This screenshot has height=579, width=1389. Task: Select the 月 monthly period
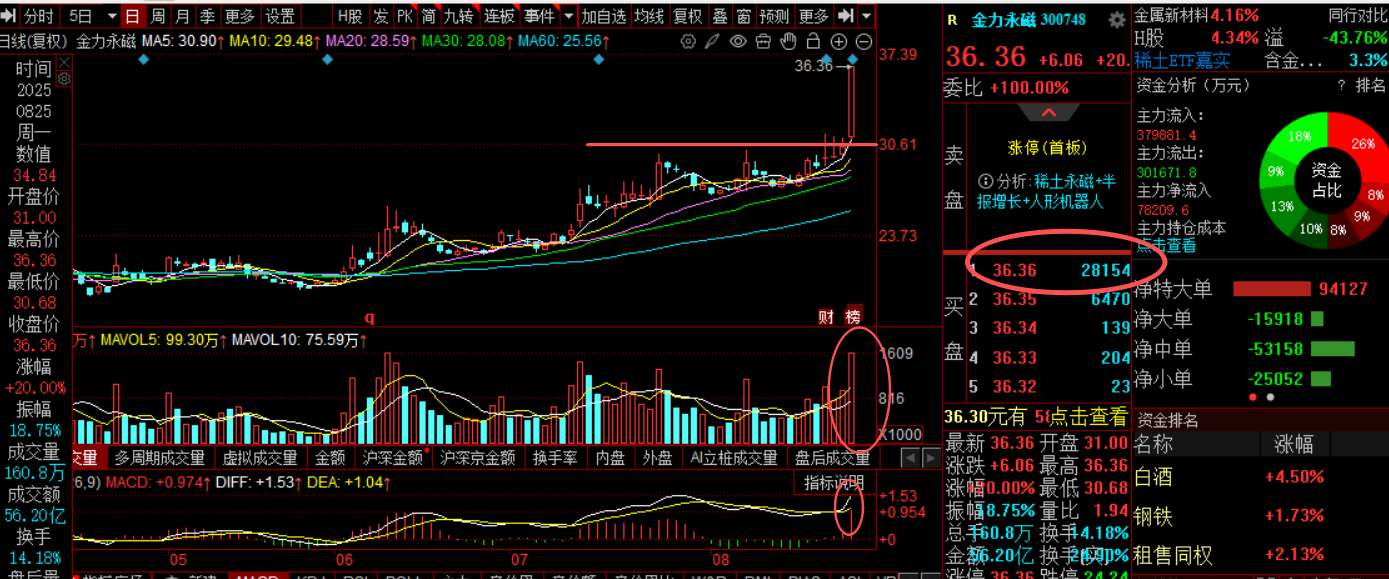pyautogui.click(x=182, y=16)
